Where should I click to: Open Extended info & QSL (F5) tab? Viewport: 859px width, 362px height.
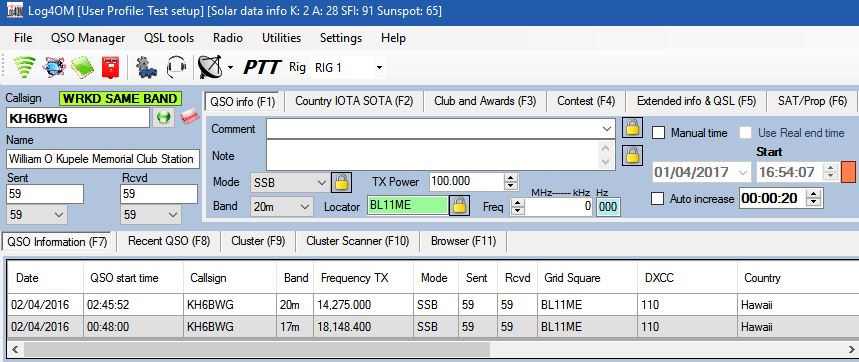[696, 101]
